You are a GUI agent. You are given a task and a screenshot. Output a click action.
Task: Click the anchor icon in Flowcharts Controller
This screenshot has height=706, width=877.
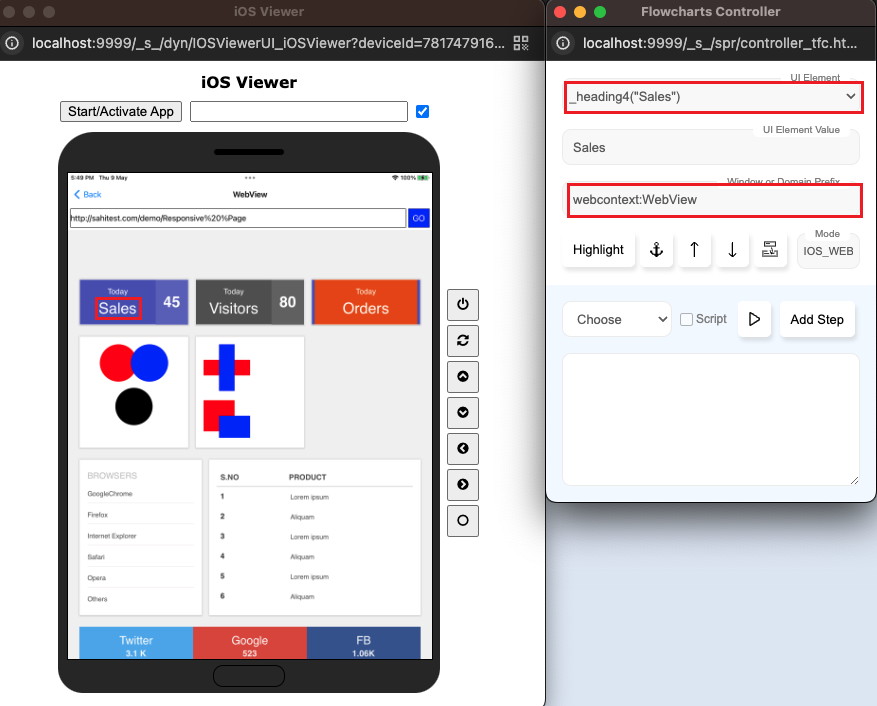(x=656, y=250)
